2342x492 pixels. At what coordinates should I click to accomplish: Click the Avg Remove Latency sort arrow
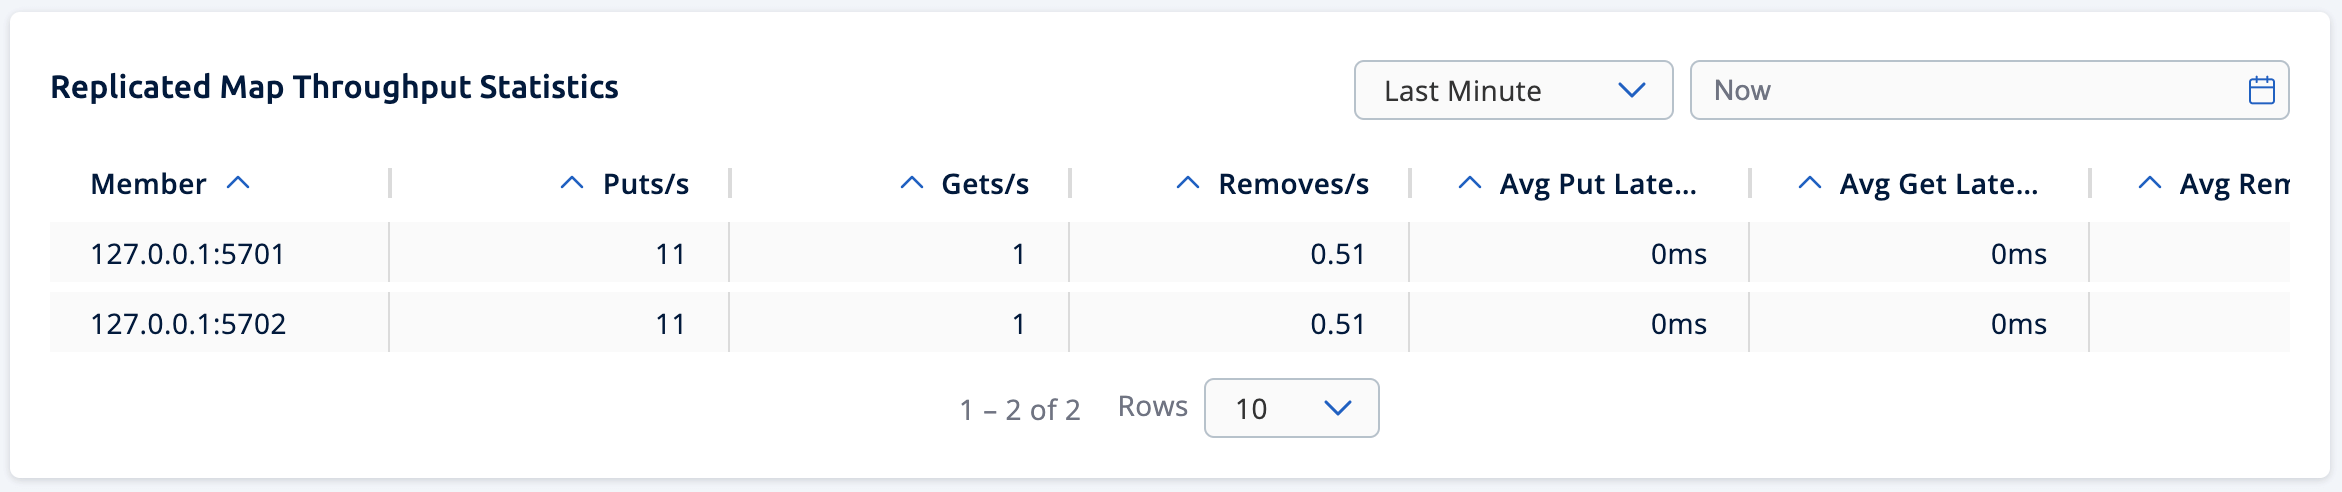coord(2149,183)
